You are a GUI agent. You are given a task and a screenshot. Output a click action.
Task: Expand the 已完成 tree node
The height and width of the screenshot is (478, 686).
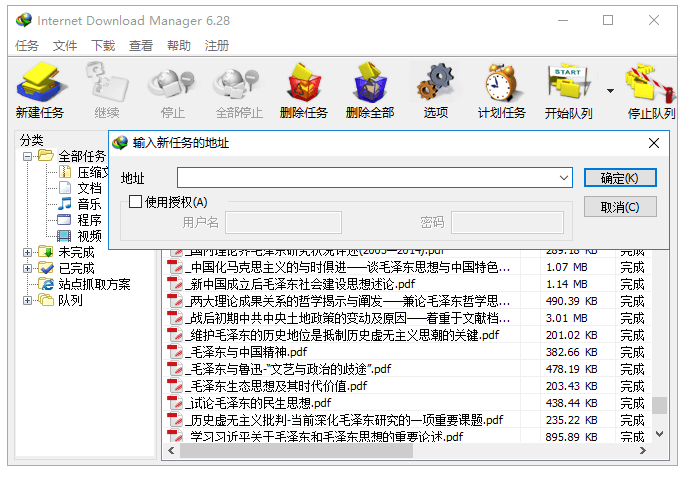(27, 269)
